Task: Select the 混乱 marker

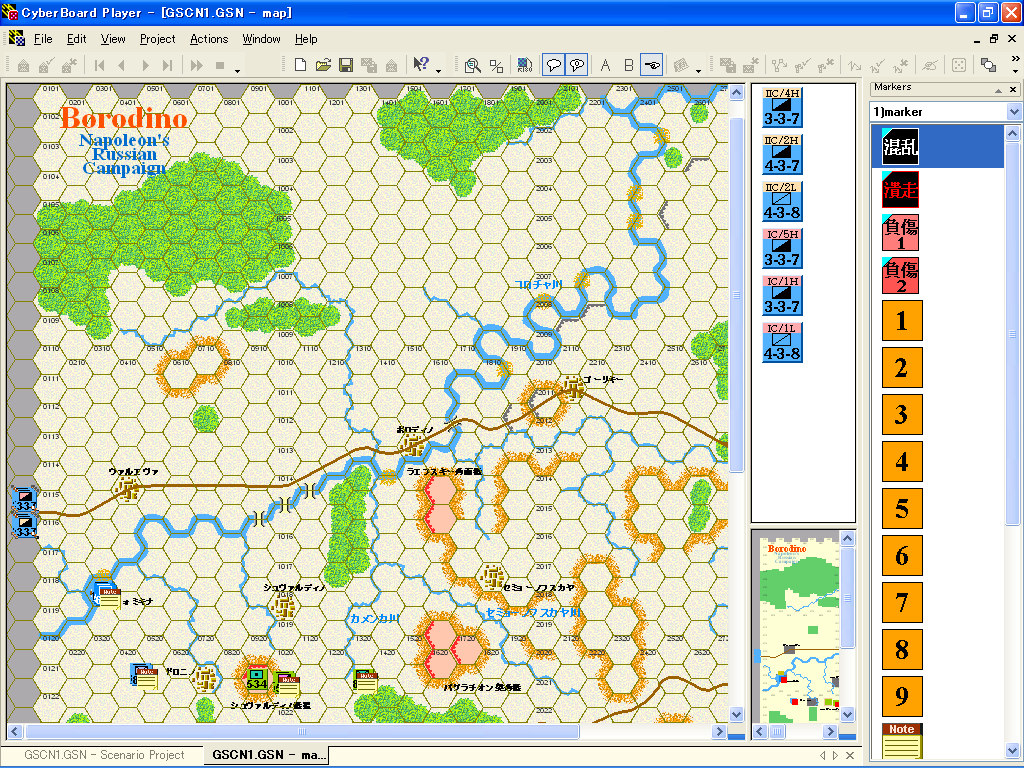Action: point(901,146)
